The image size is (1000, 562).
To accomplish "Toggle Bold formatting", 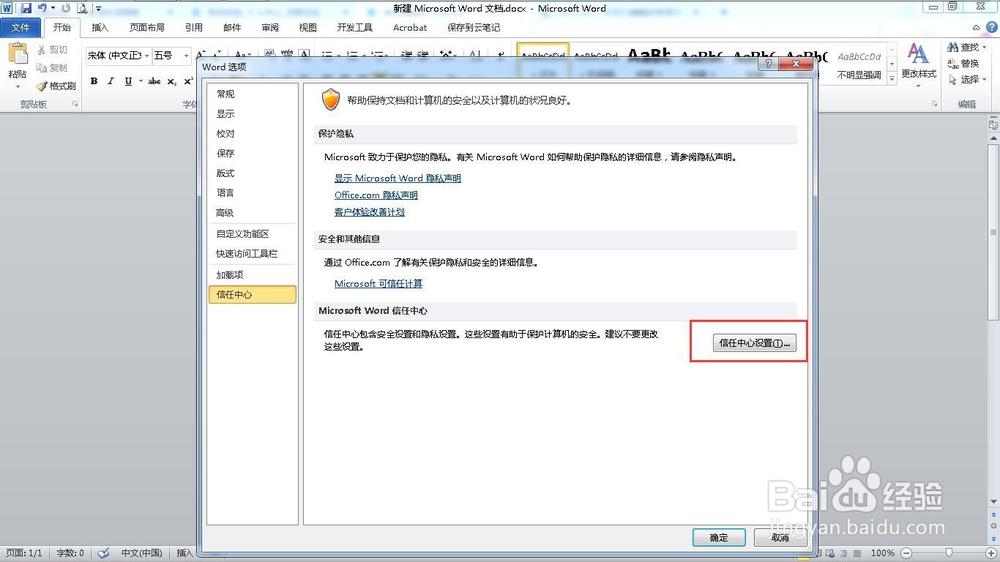I will pos(94,81).
